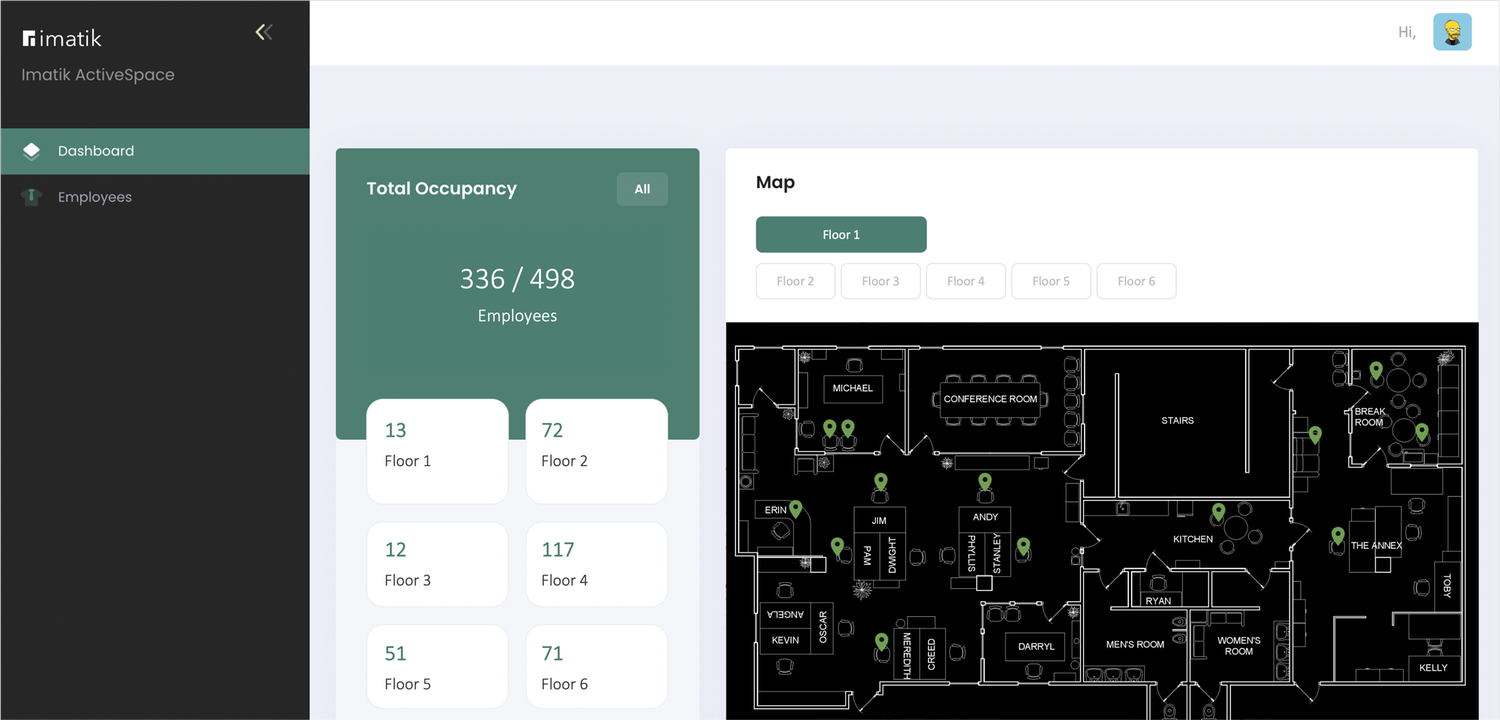Switch to the Floor 2 map view
This screenshot has width=1500, height=720.
pyautogui.click(x=795, y=281)
